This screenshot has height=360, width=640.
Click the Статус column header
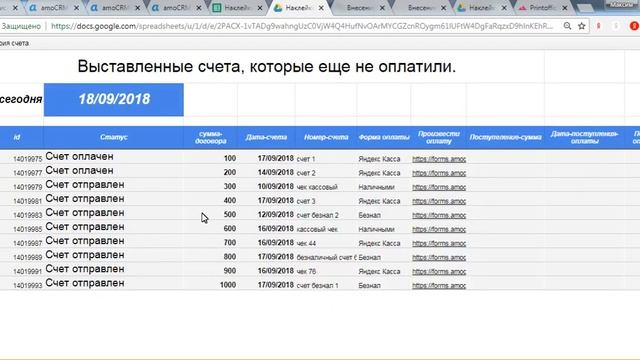(x=113, y=137)
